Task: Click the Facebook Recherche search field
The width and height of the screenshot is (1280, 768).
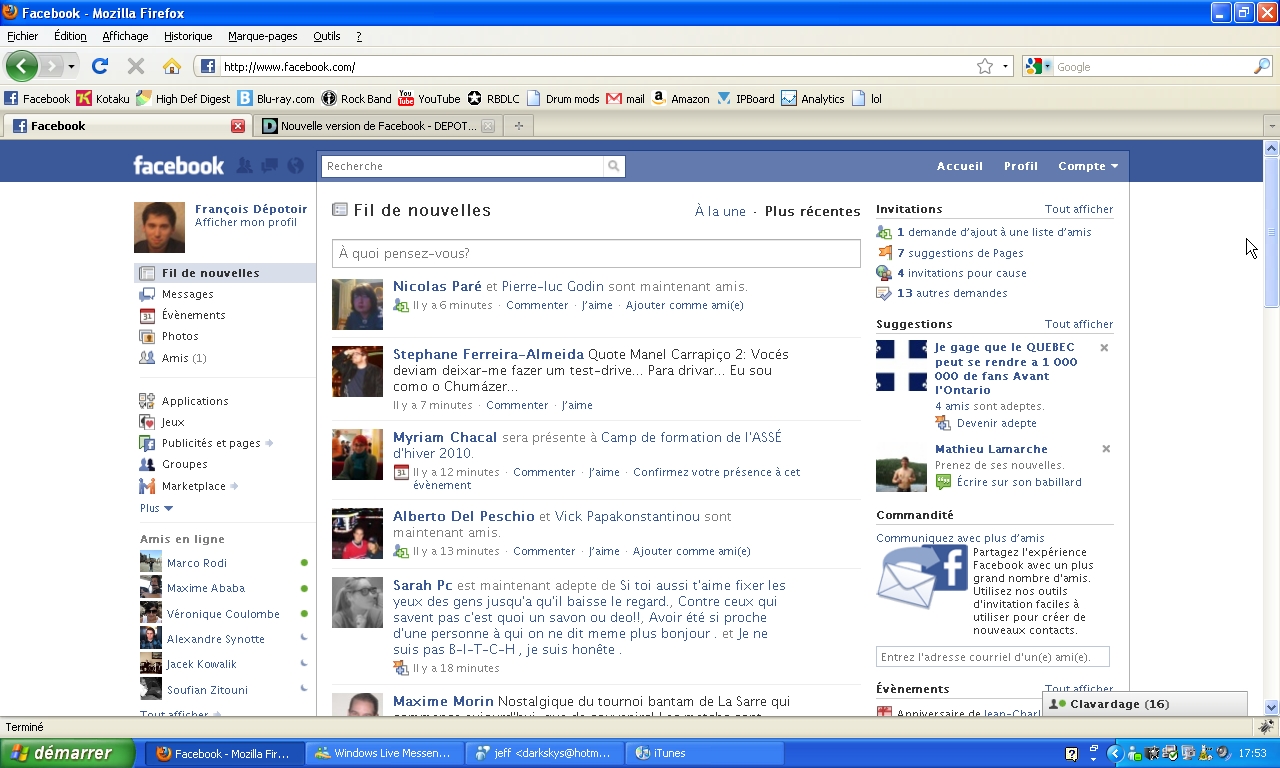Action: (463, 166)
